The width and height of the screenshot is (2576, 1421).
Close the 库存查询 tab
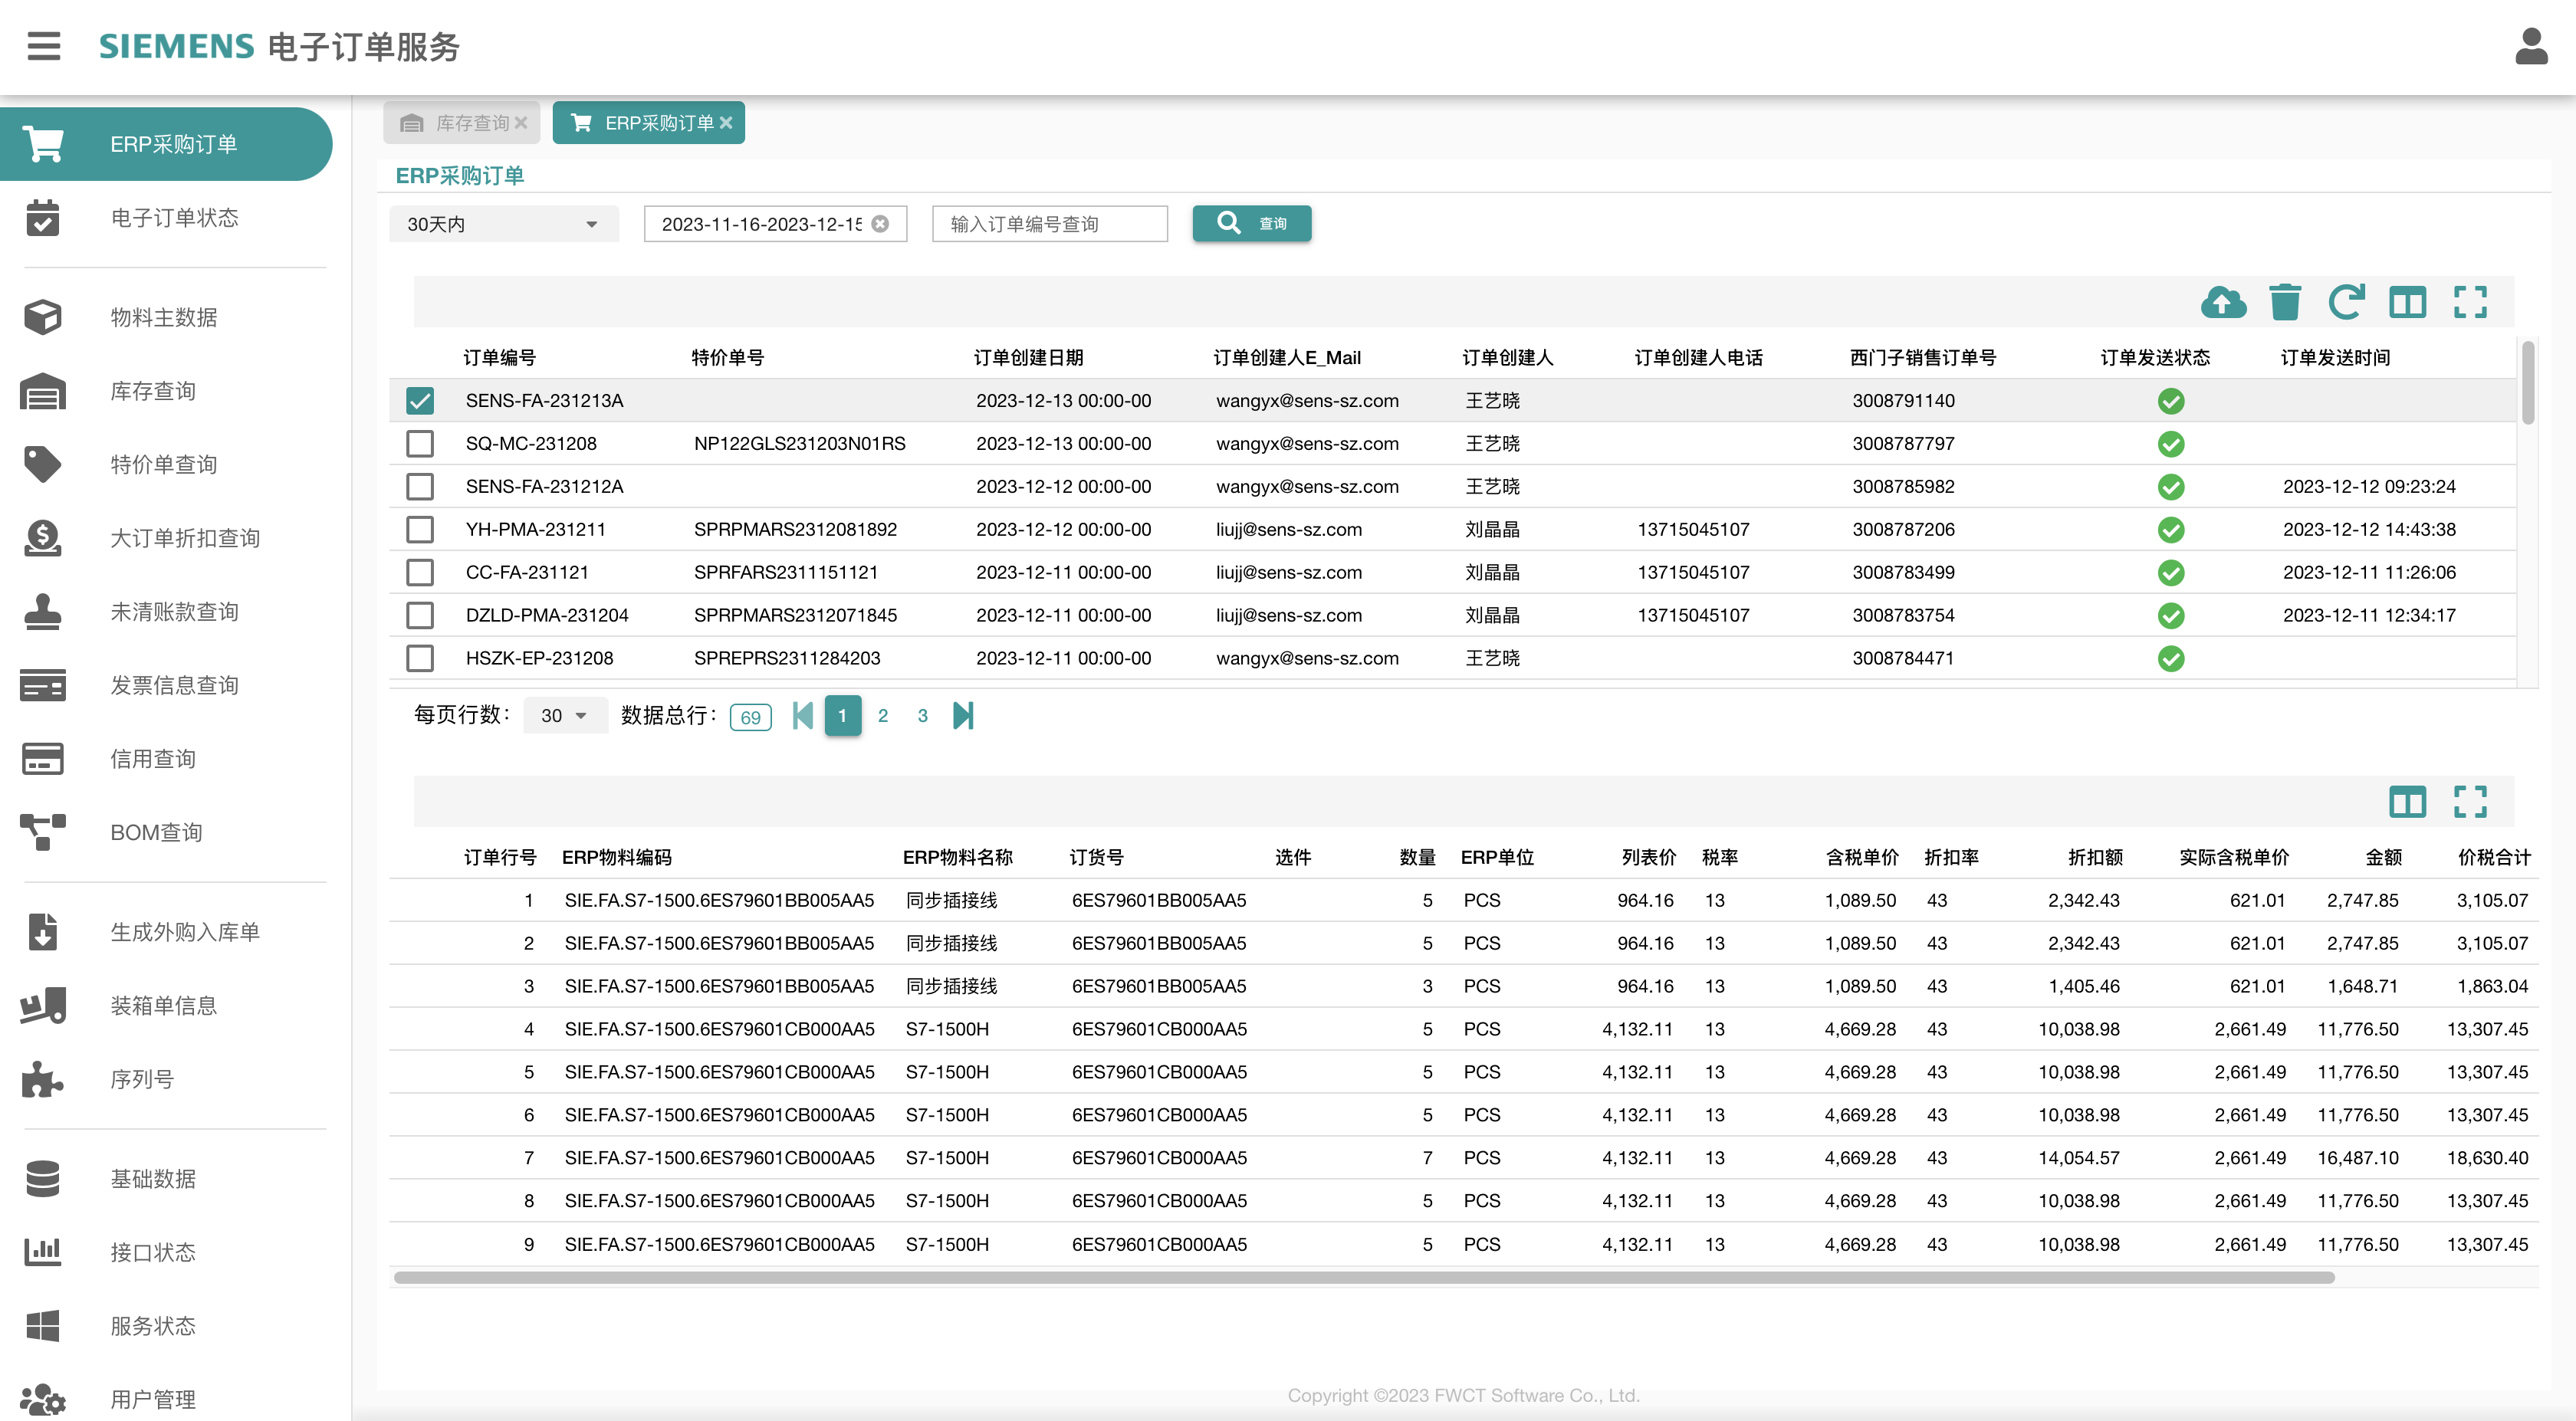[x=521, y=123]
